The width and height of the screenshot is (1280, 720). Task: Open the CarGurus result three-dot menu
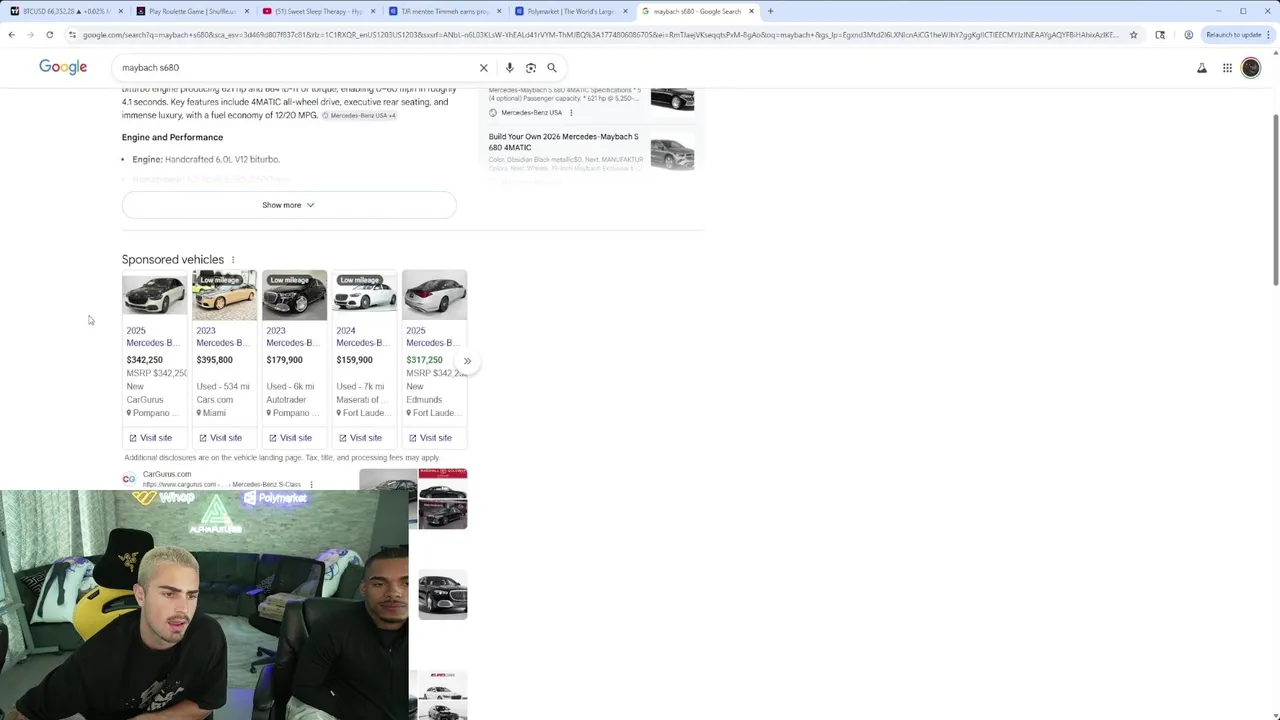click(x=311, y=484)
